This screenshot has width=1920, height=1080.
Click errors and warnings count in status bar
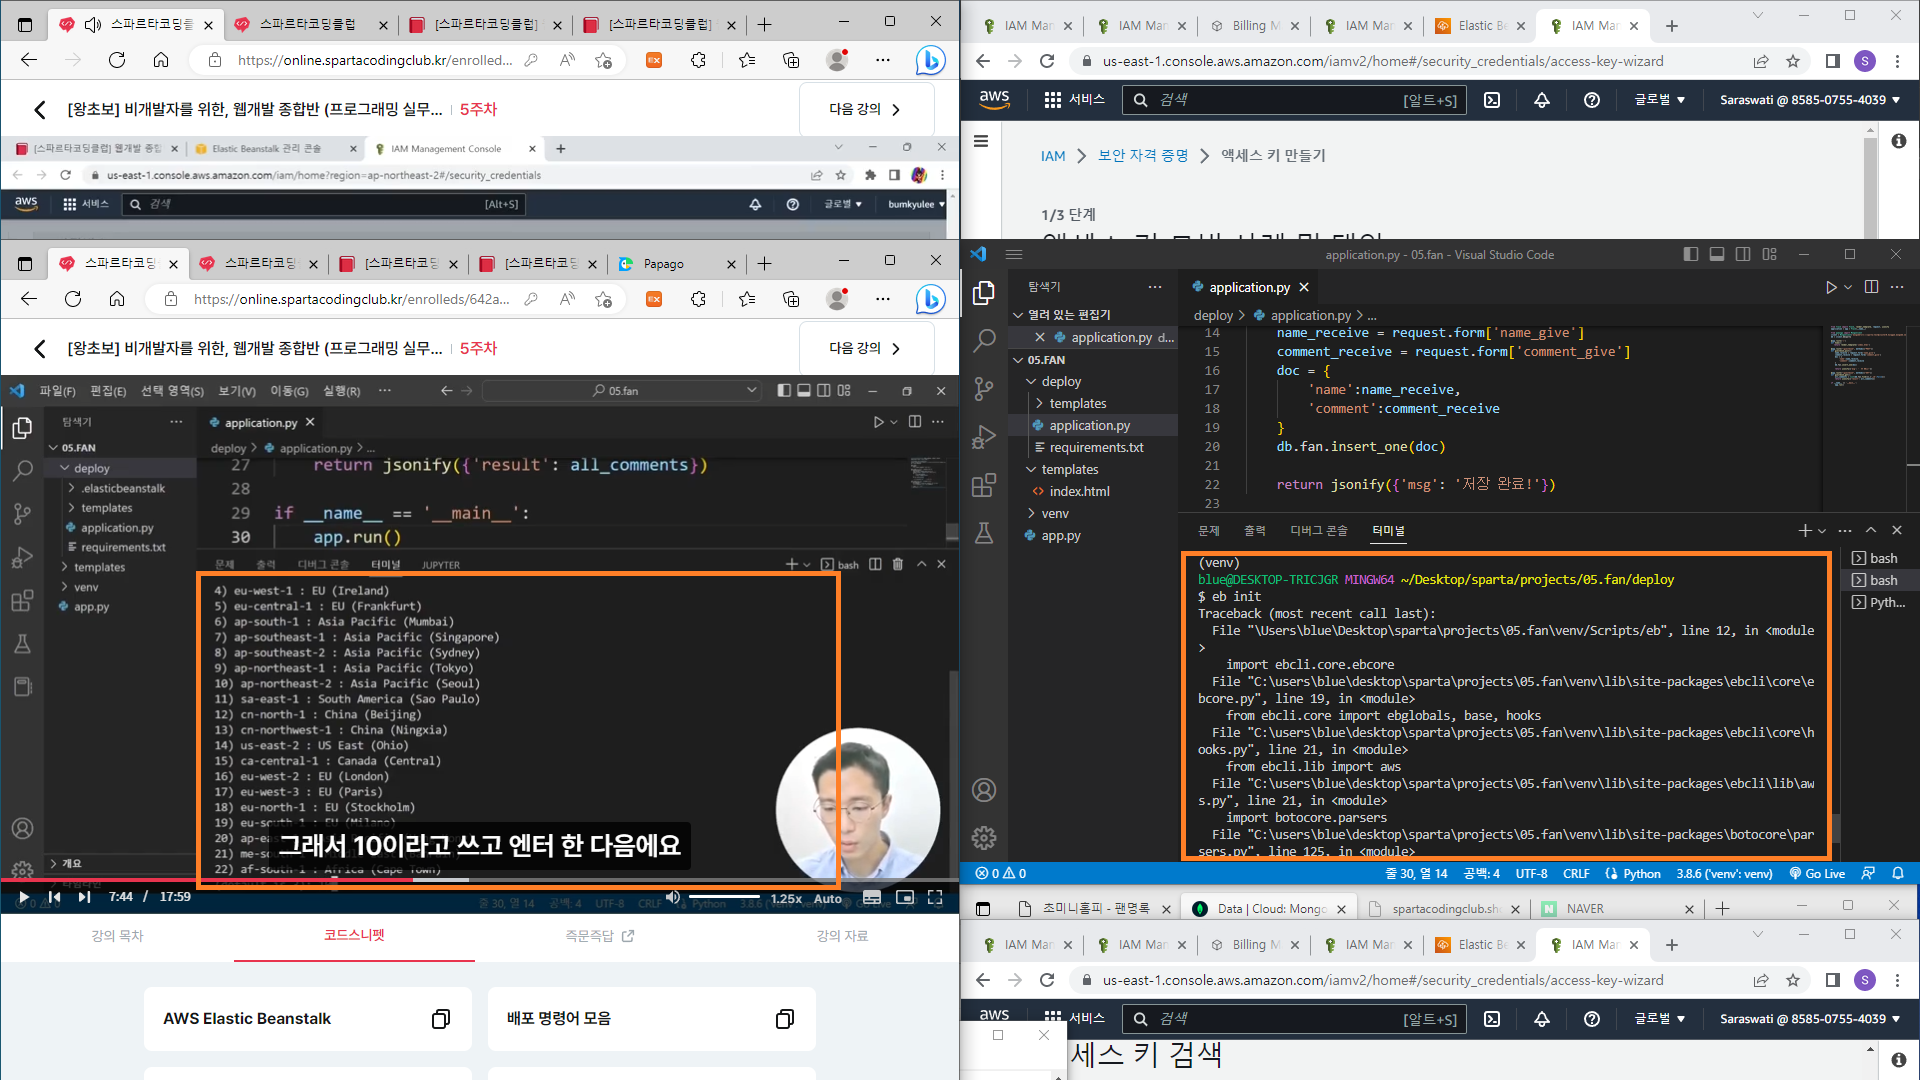[1001, 874]
